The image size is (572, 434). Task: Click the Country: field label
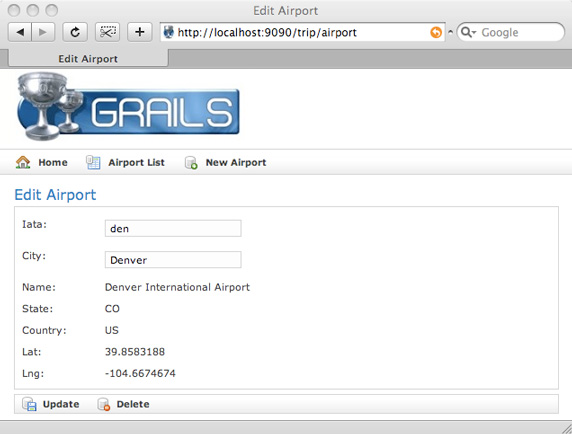click(44, 330)
